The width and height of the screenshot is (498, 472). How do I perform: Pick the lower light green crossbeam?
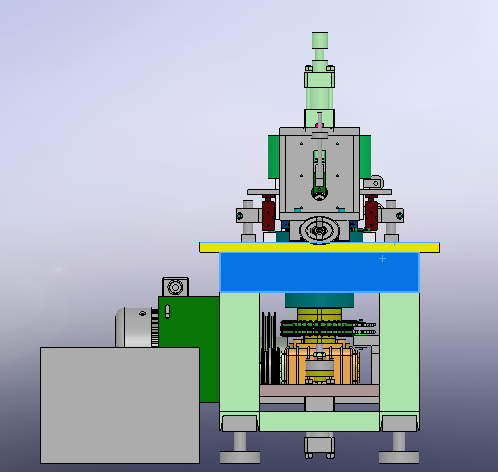pos(319,421)
